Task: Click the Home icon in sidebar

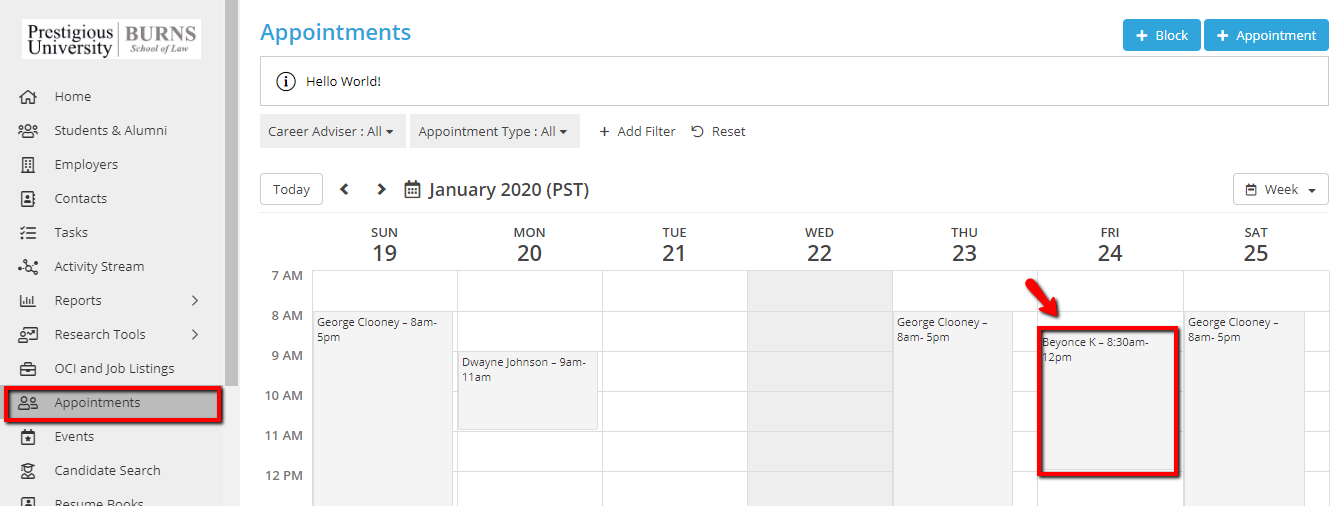Action: coord(28,97)
